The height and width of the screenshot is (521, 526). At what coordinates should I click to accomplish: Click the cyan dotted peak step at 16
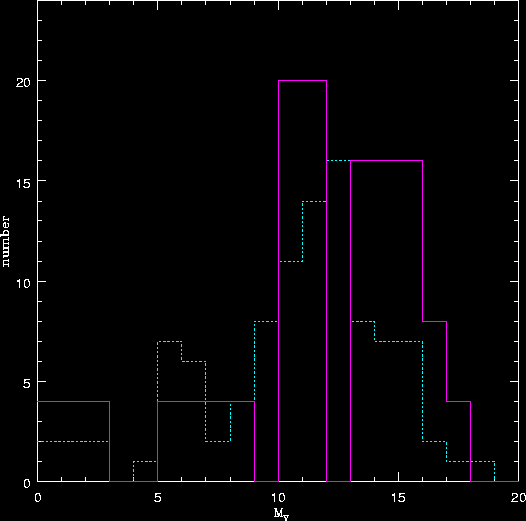tap(338, 161)
